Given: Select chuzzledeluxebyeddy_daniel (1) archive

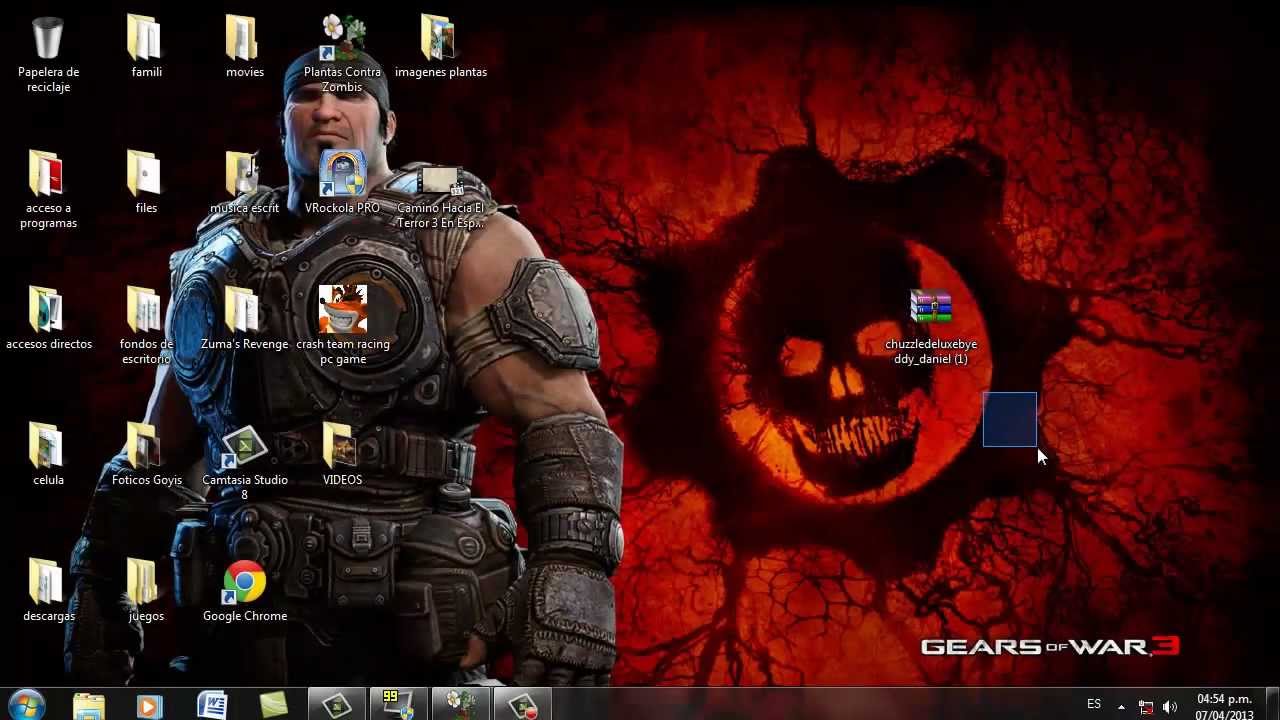Looking at the screenshot, I should click(x=931, y=328).
